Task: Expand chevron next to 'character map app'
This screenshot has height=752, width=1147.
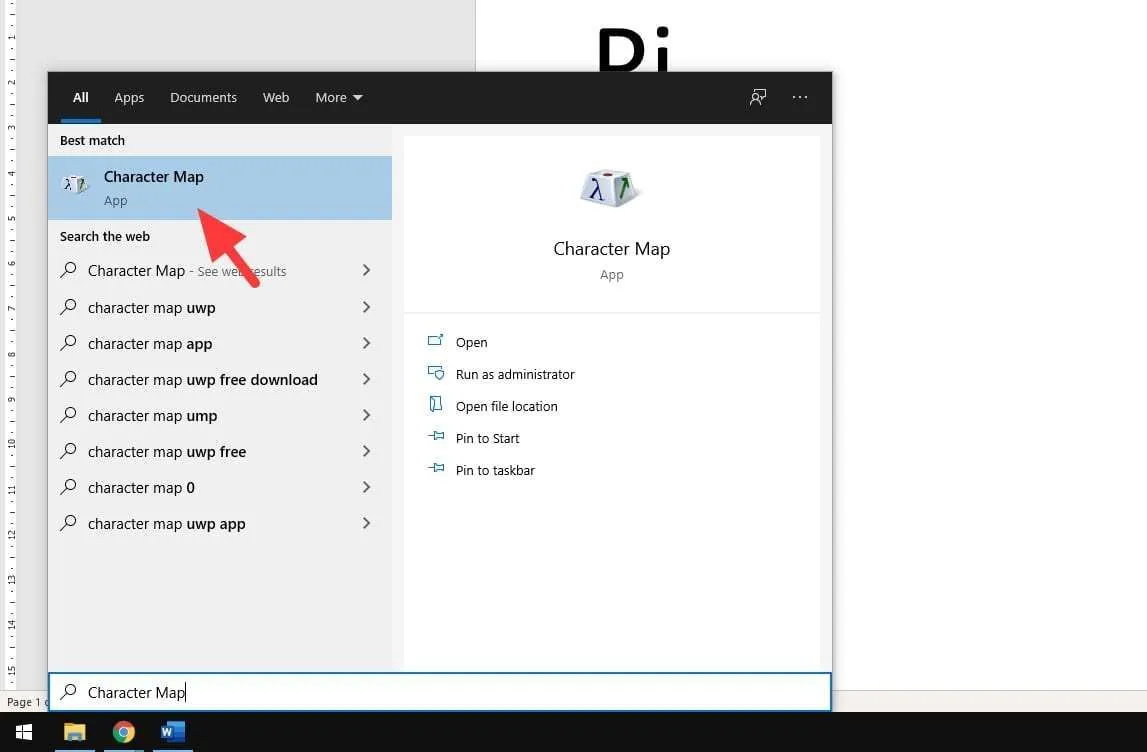Action: (366, 343)
